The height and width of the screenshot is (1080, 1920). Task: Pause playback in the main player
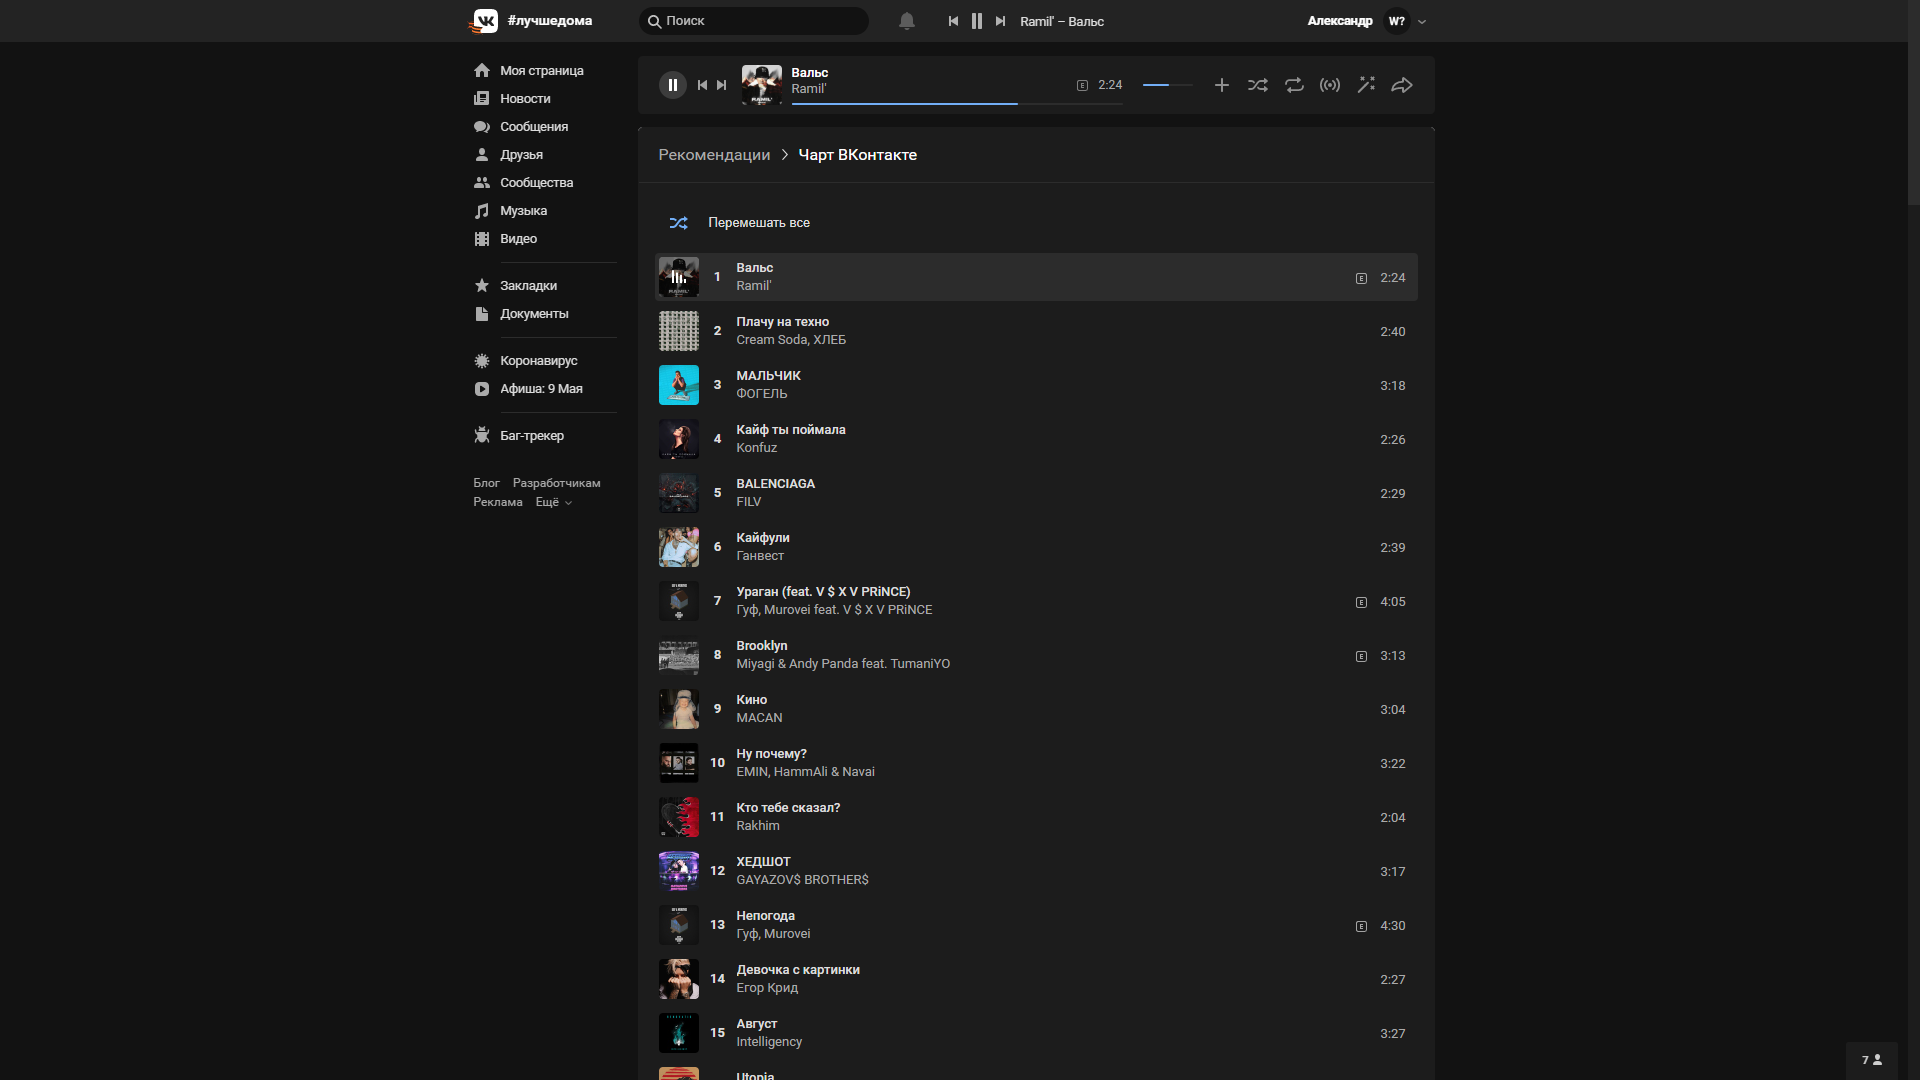[672, 85]
